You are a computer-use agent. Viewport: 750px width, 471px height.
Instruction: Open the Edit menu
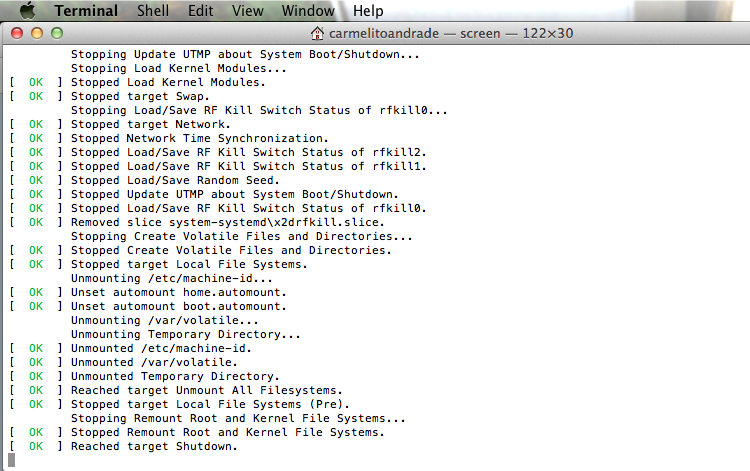tap(200, 11)
